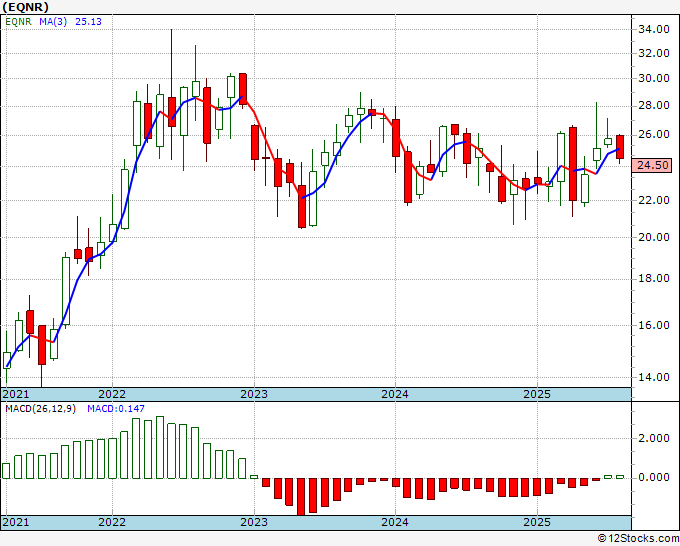Click the 14.00 price axis label
The image size is (680, 546).
pos(654,377)
